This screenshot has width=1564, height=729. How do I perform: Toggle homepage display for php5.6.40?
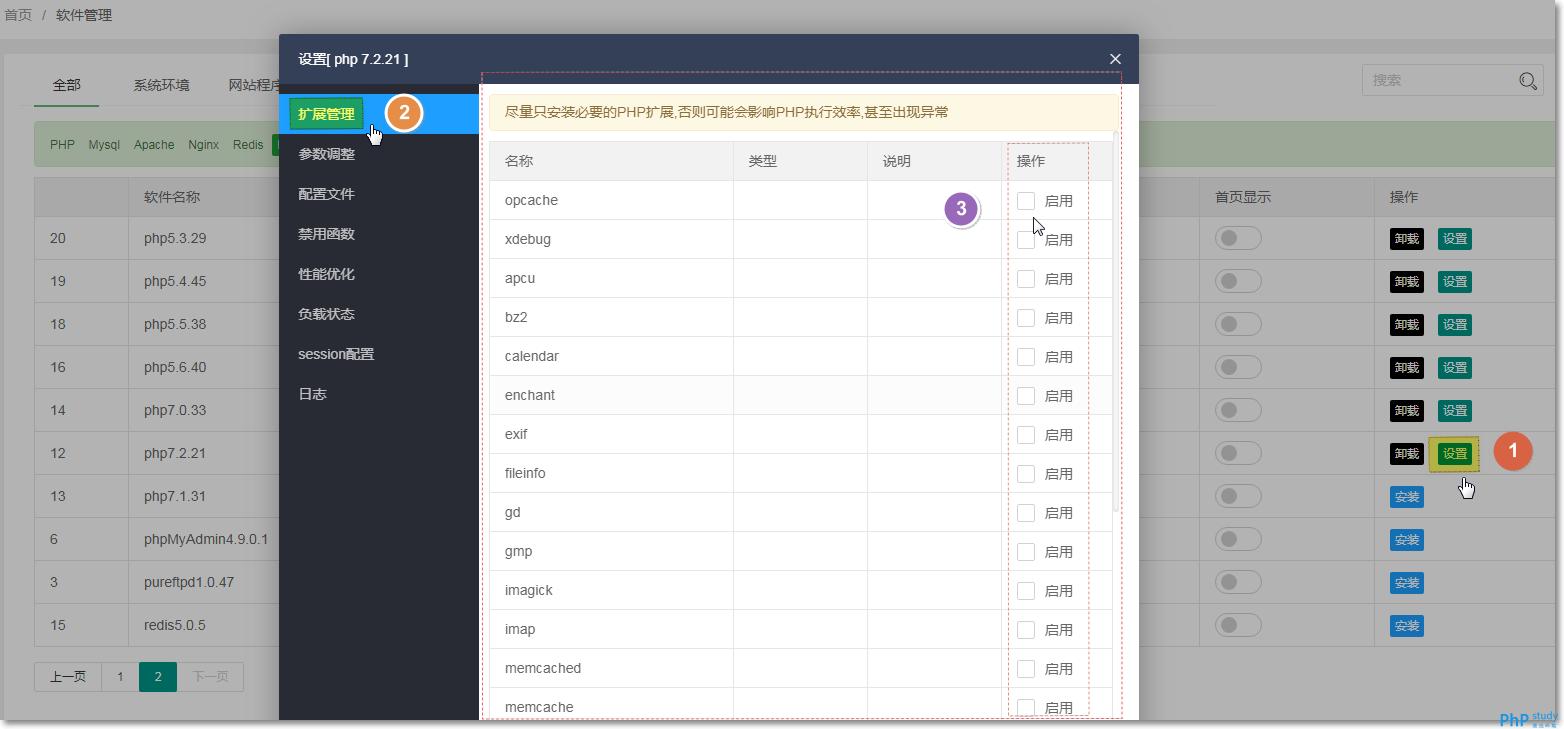pos(1237,367)
